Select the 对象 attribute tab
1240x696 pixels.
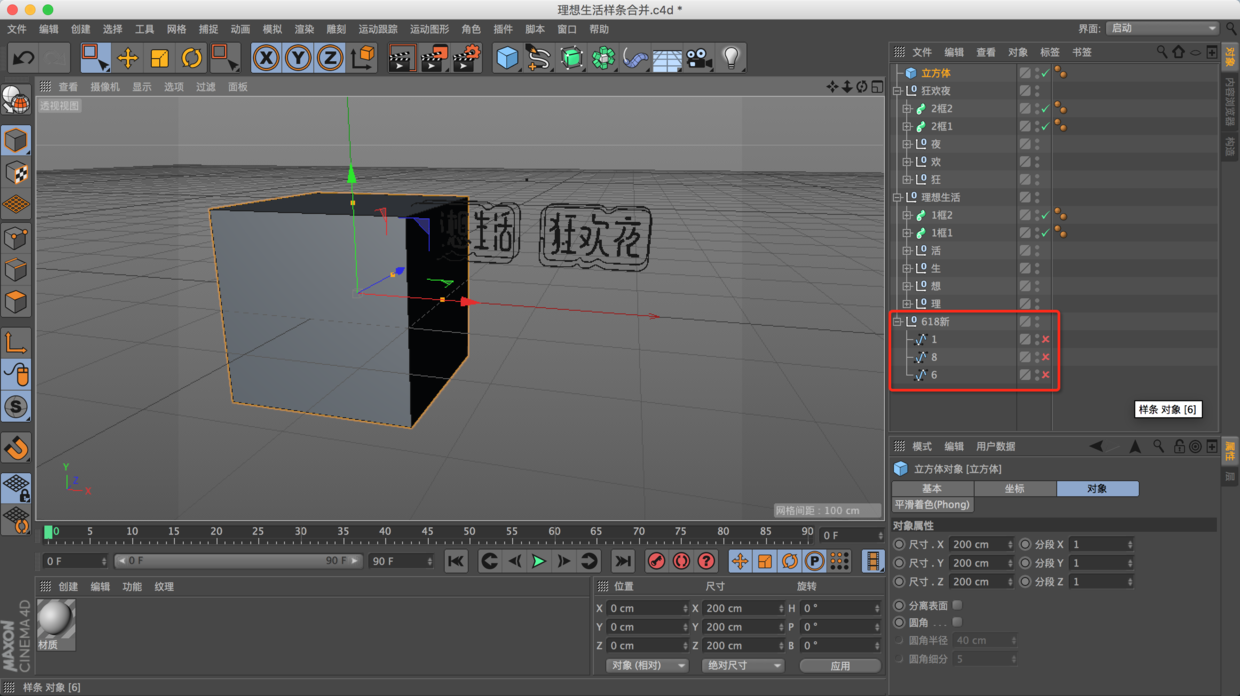1097,488
